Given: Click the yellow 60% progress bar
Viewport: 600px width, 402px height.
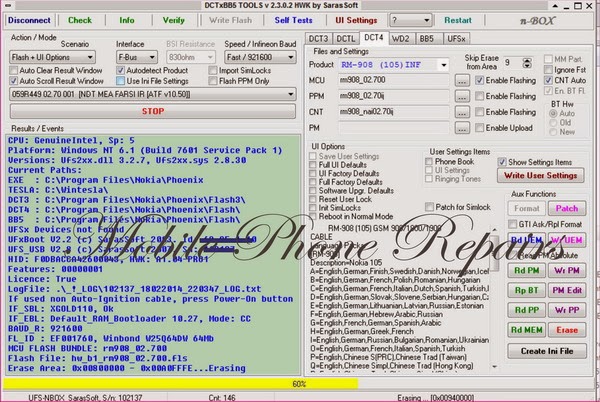Looking at the screenshot, I should click(298, 384).
